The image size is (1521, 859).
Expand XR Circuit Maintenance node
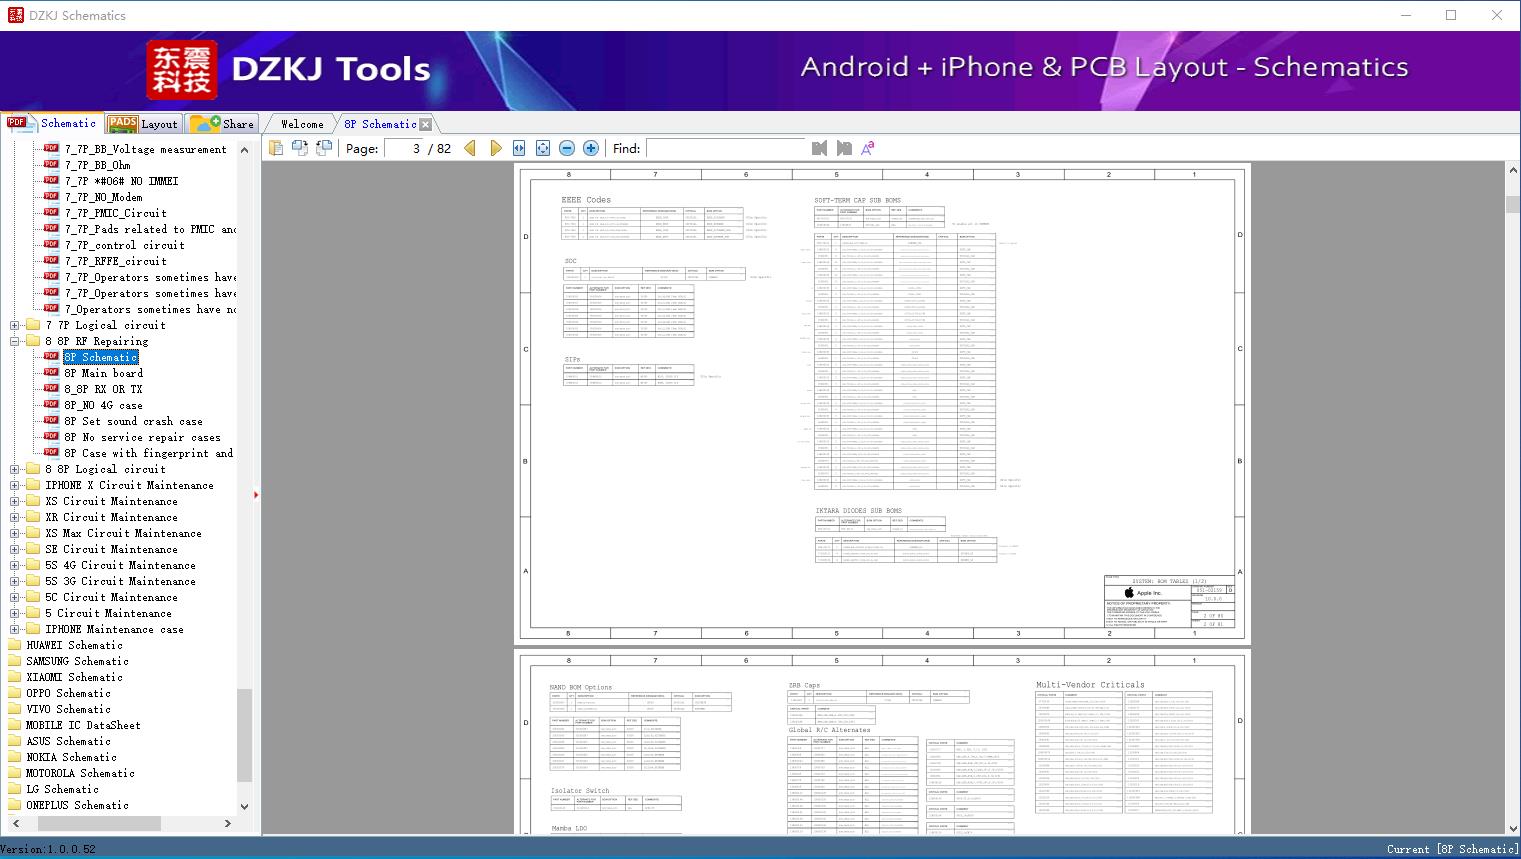coord(14,517)
